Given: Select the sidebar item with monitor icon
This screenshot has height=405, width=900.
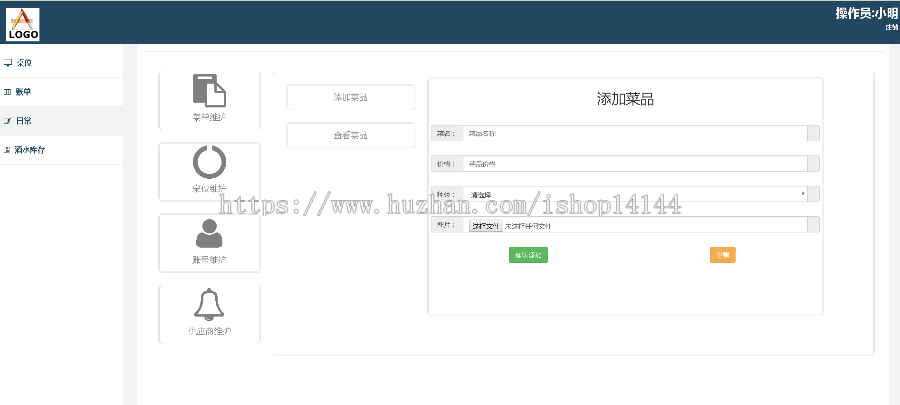Looking at the screenshot, I should coord(61,63).
